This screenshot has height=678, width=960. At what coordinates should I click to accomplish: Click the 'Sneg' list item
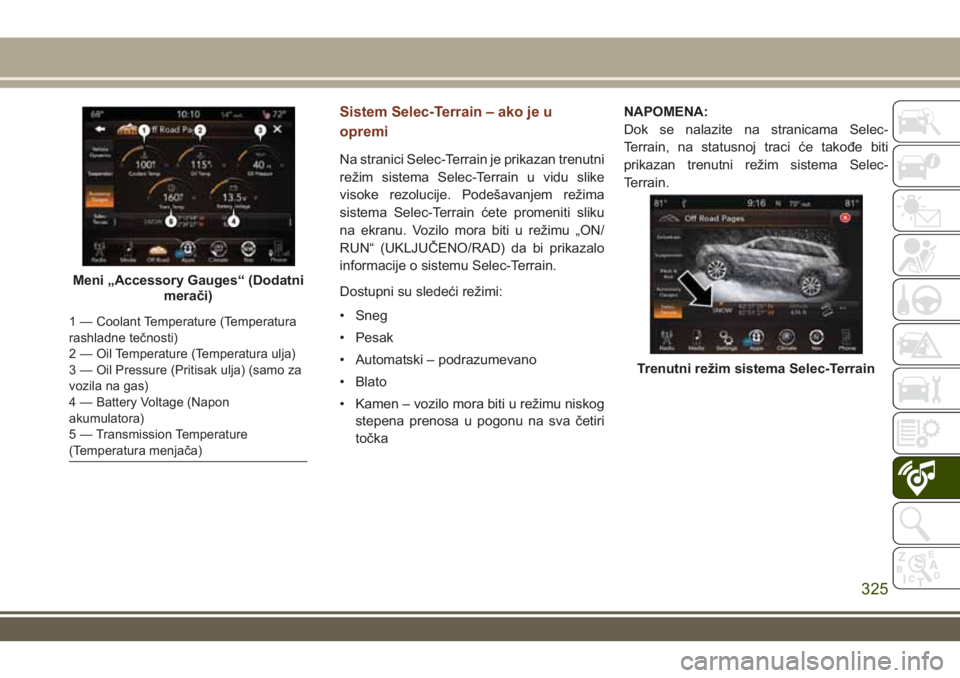point(371,315)
